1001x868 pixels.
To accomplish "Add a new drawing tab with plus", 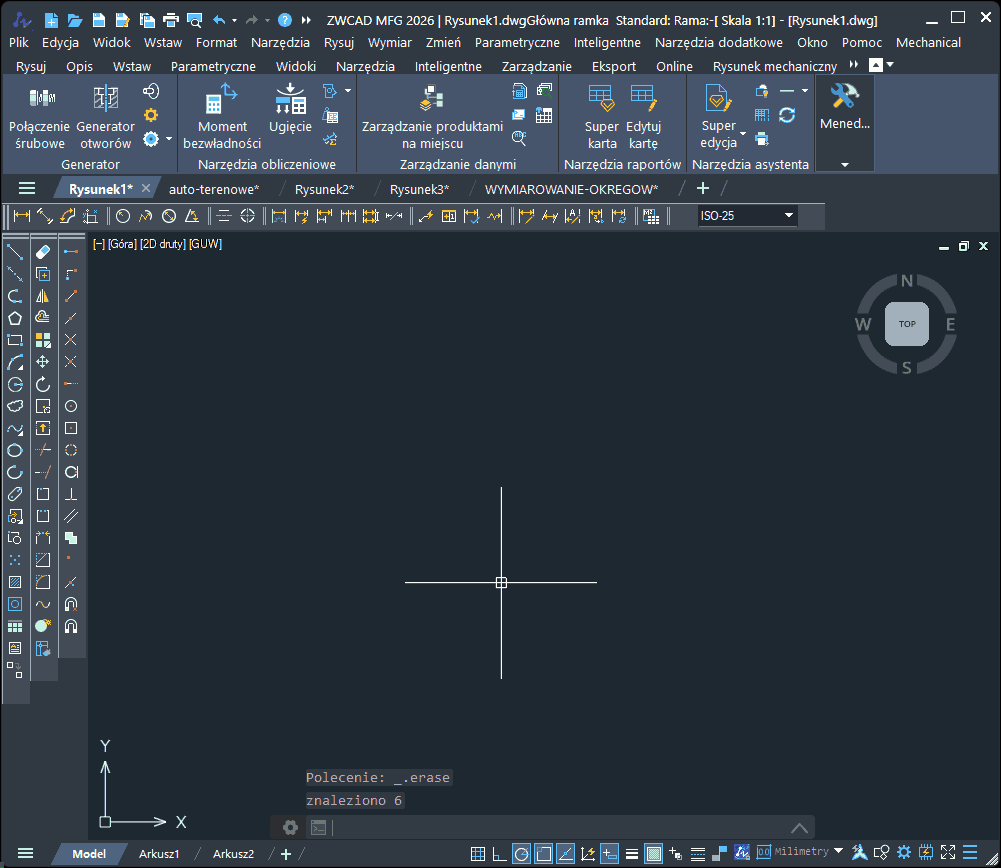I will (702, 188).
